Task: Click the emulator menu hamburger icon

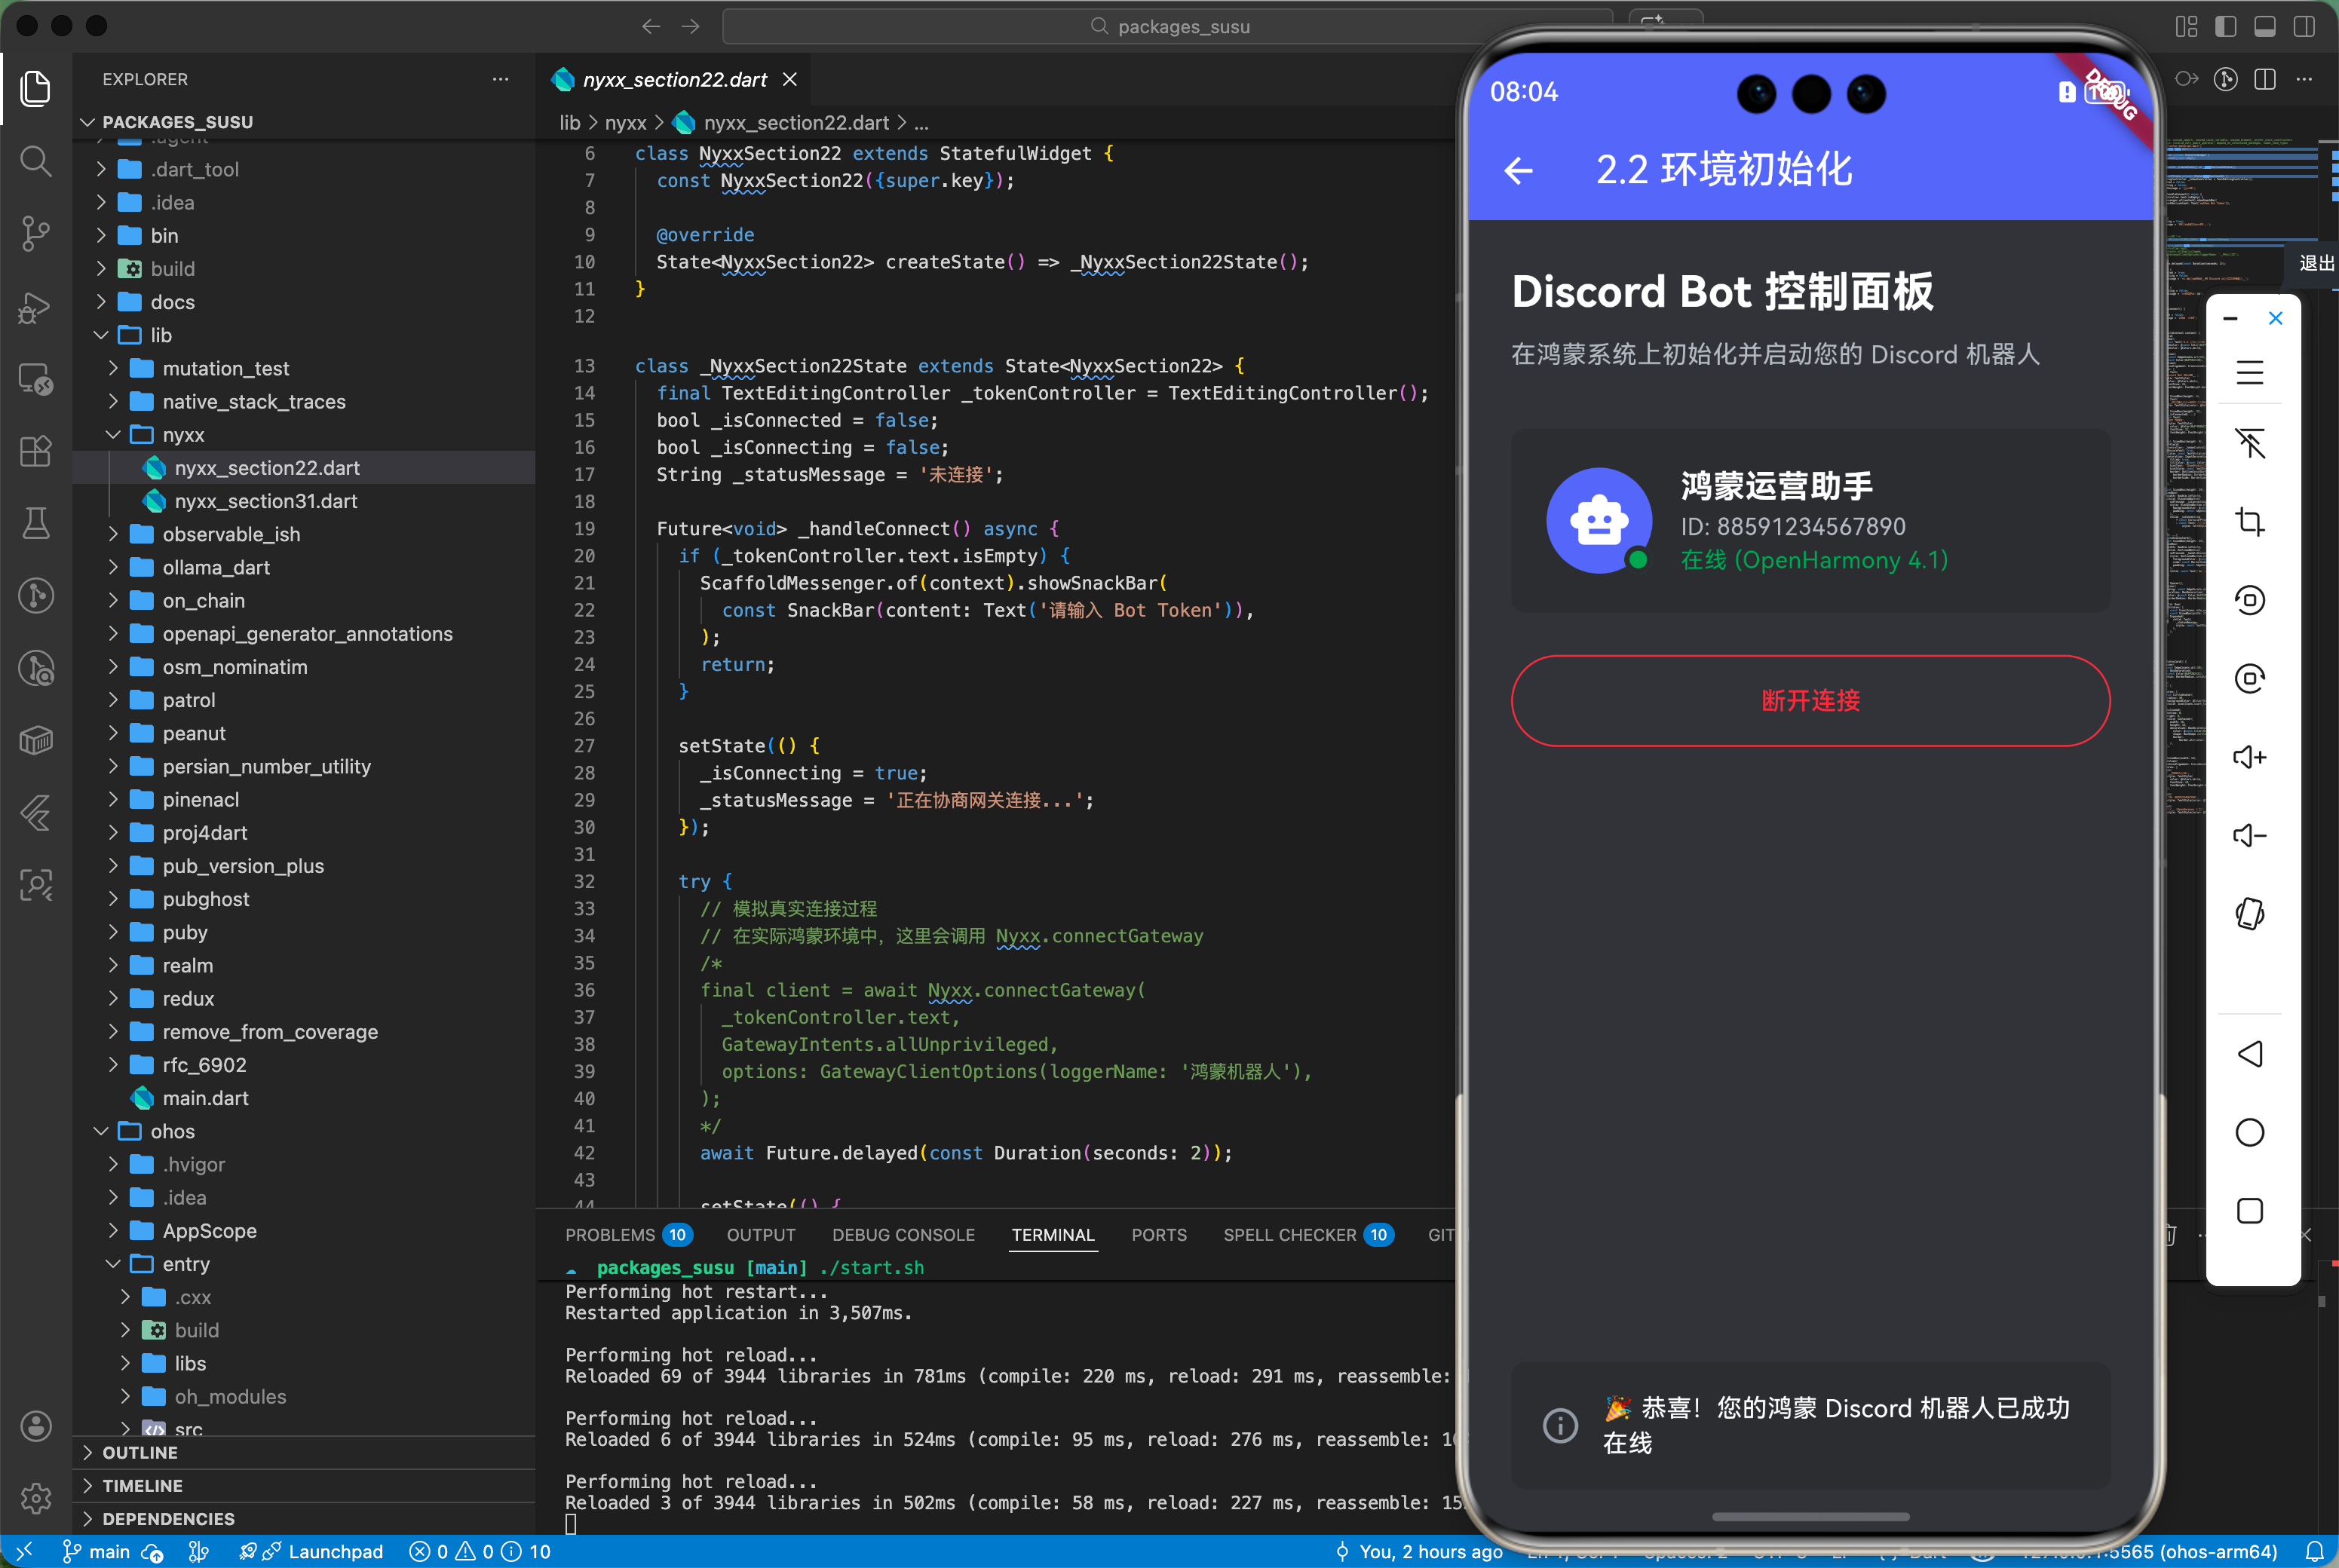Action: 2249,373
